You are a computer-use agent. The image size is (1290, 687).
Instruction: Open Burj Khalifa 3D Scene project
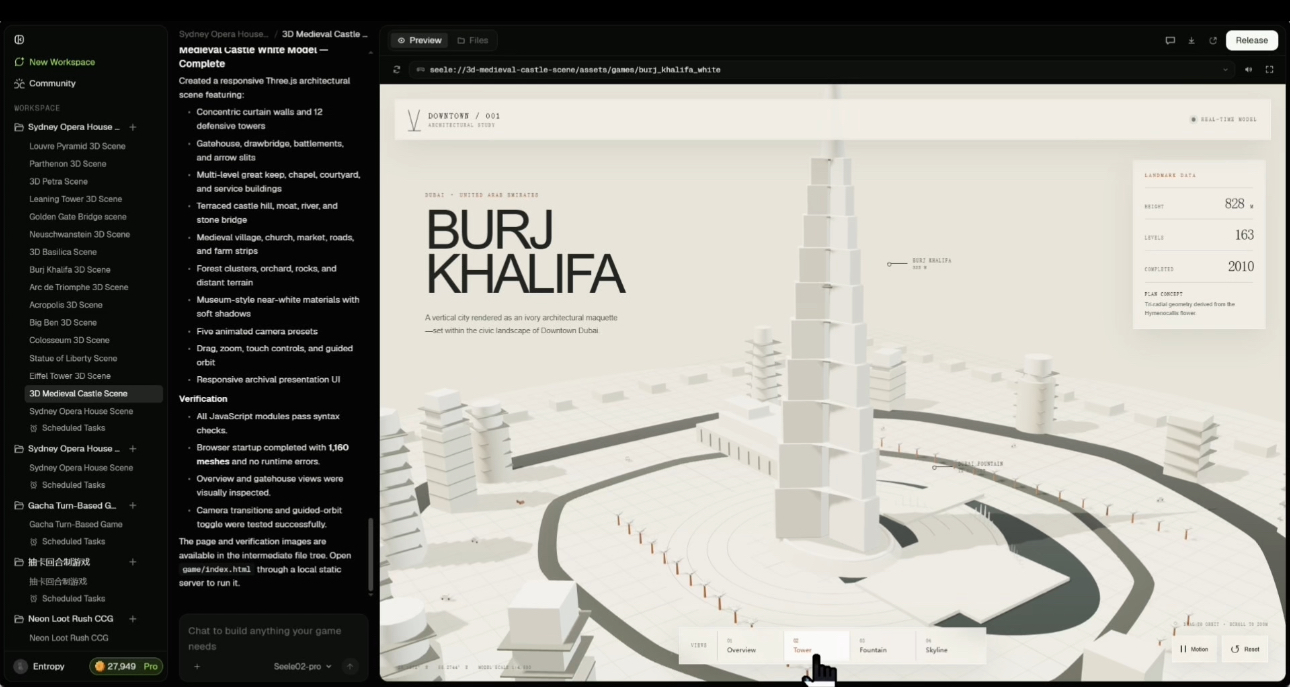pos(70,270)
